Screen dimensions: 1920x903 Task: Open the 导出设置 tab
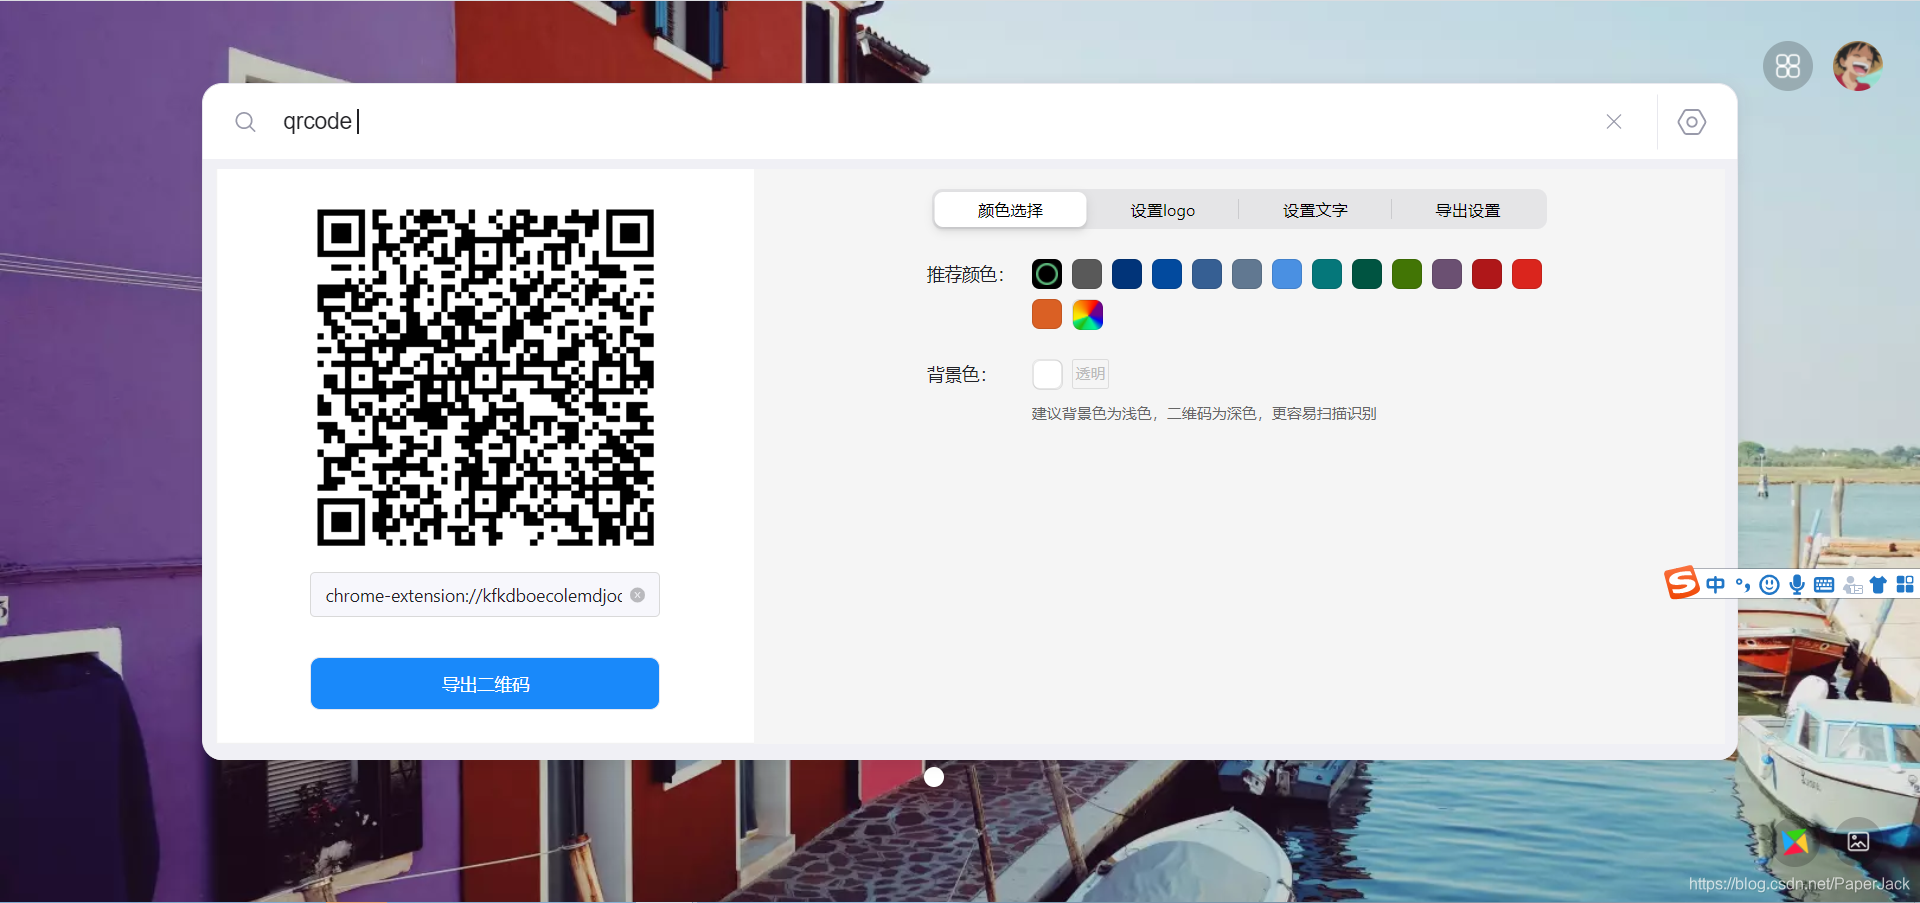[1466, 210]
